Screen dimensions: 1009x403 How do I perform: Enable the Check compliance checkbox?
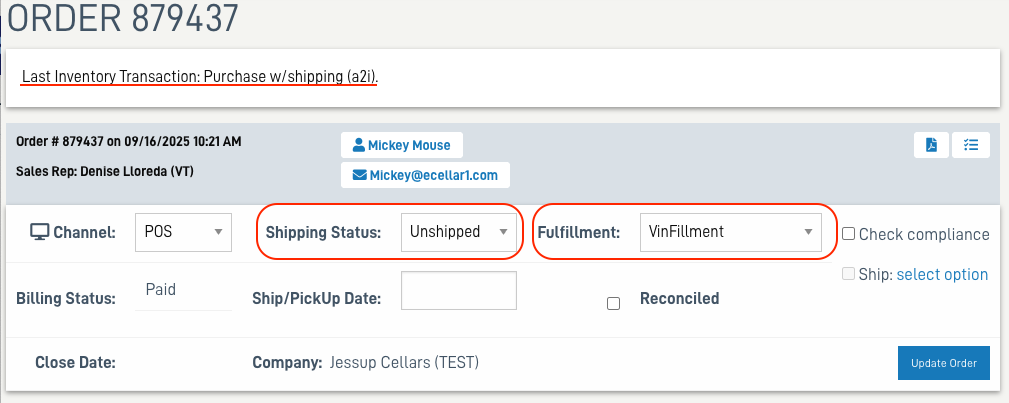(848, 234)
